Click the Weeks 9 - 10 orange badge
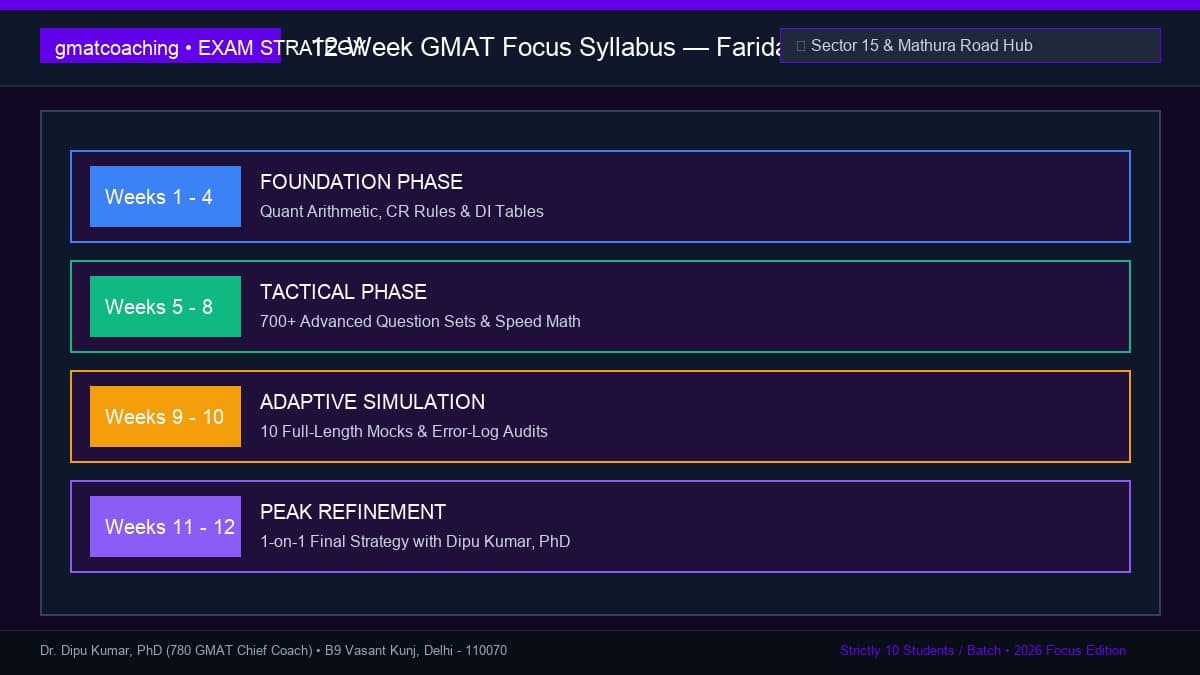The image size is (1200, 675). (165, 417)
